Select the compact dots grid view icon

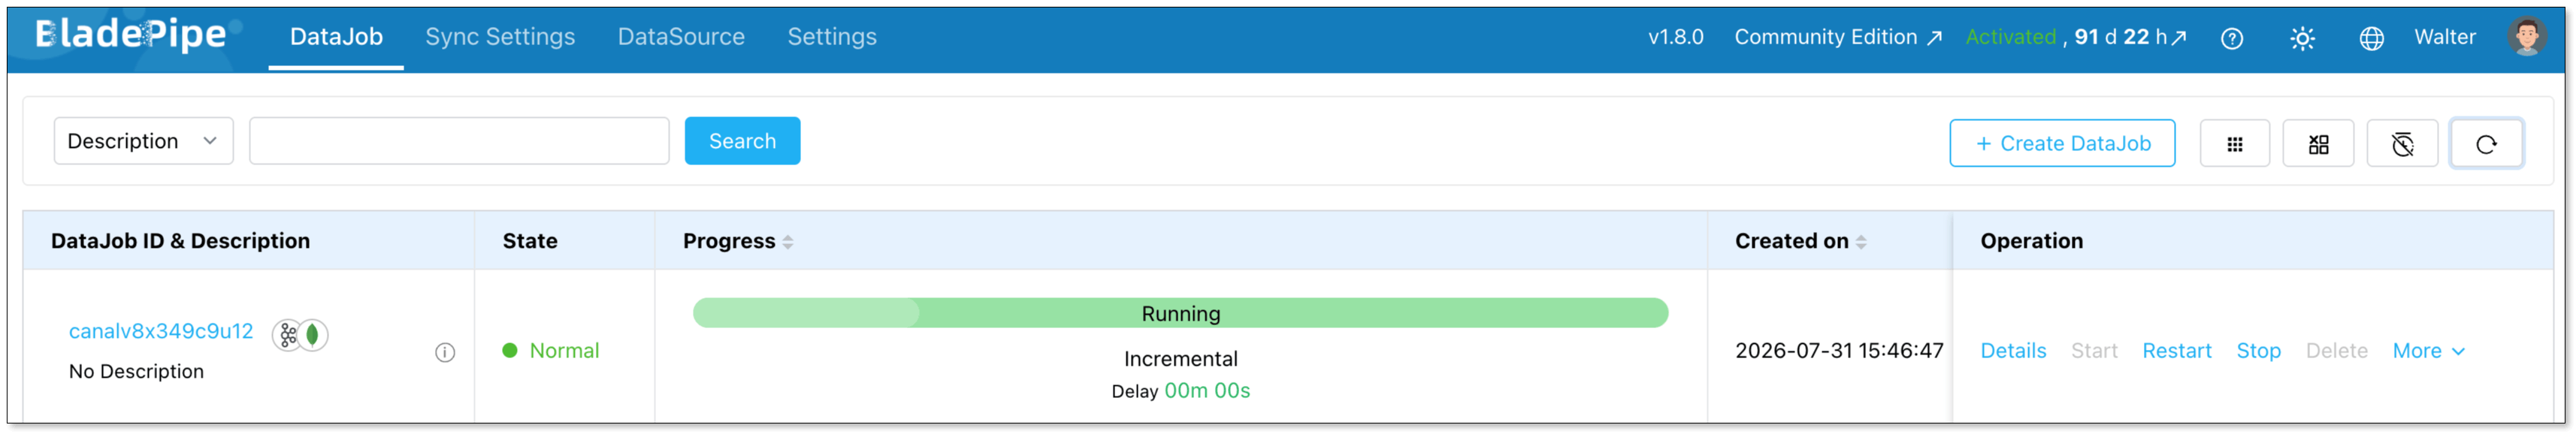[x=2234, y=144]
